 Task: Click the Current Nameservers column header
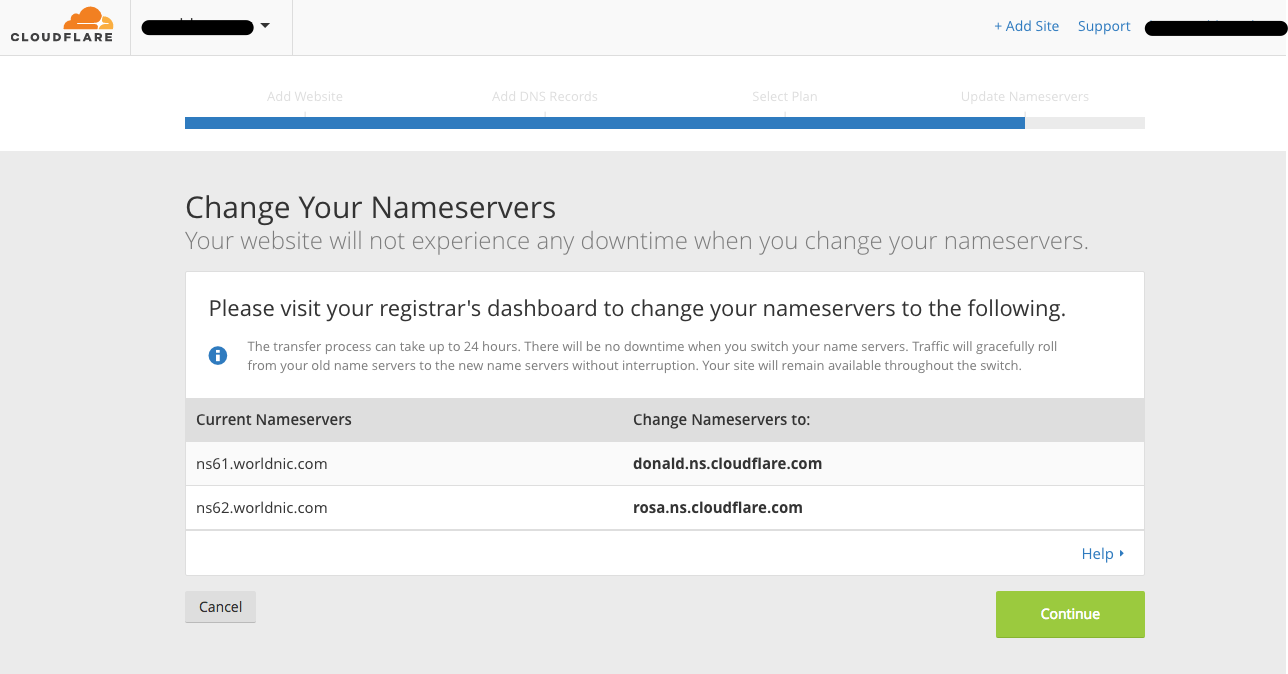click(x=274, y=420)
